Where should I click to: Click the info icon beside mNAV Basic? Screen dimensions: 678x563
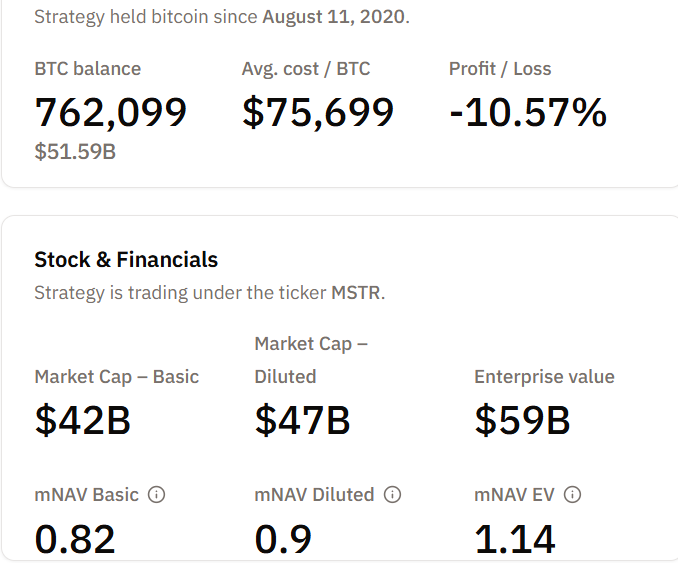[157, 494]
